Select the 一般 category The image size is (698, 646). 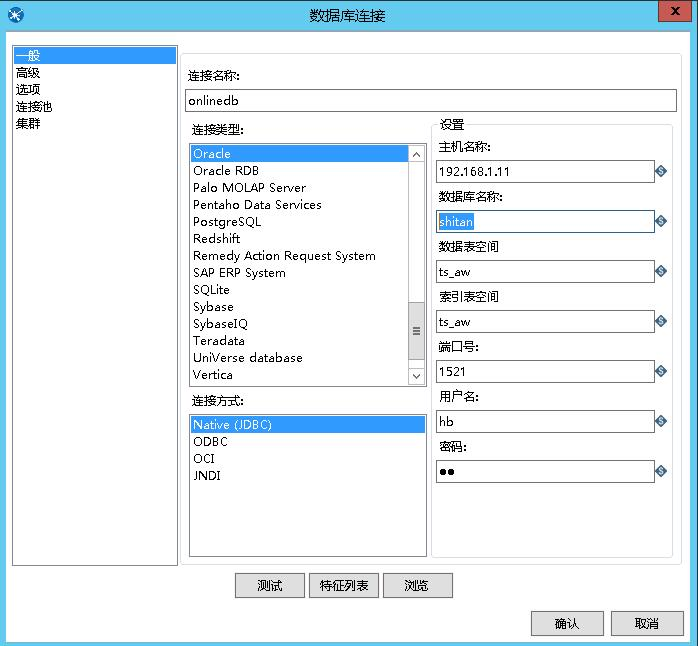pyautogui.click(x=95, y=56)
